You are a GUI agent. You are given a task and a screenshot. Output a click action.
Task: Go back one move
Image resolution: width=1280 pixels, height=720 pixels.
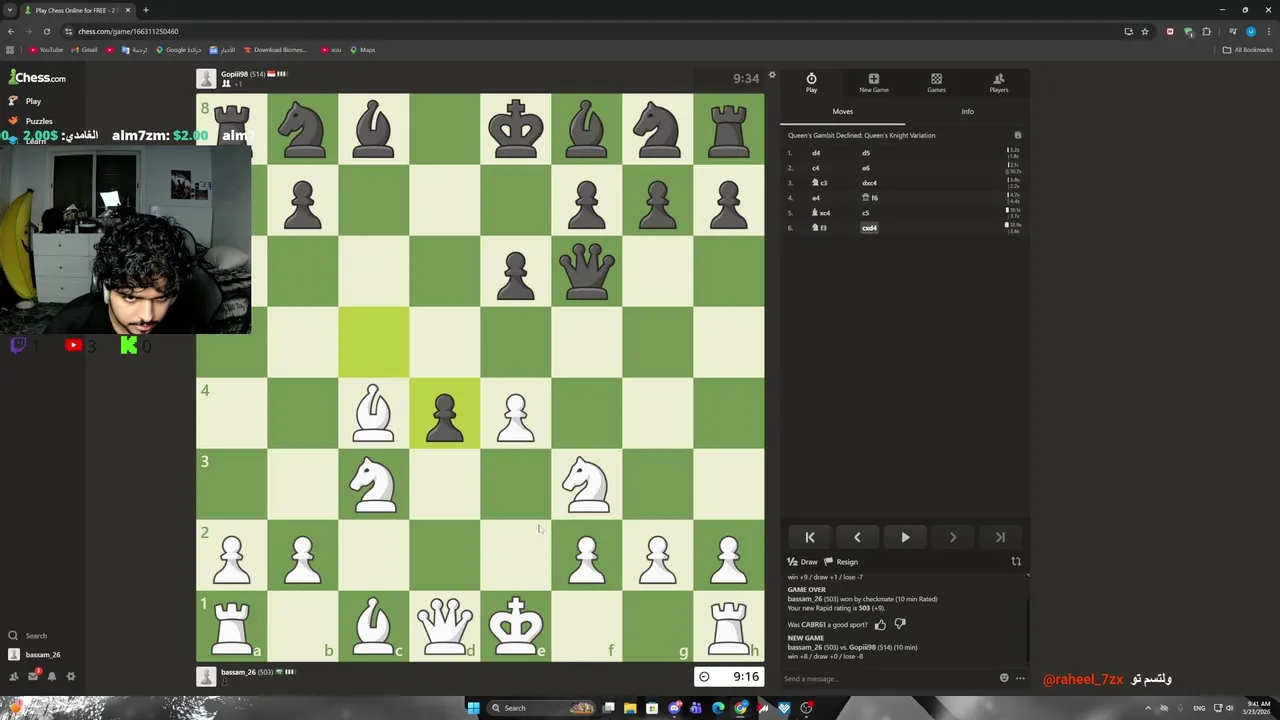click(857, 537)
